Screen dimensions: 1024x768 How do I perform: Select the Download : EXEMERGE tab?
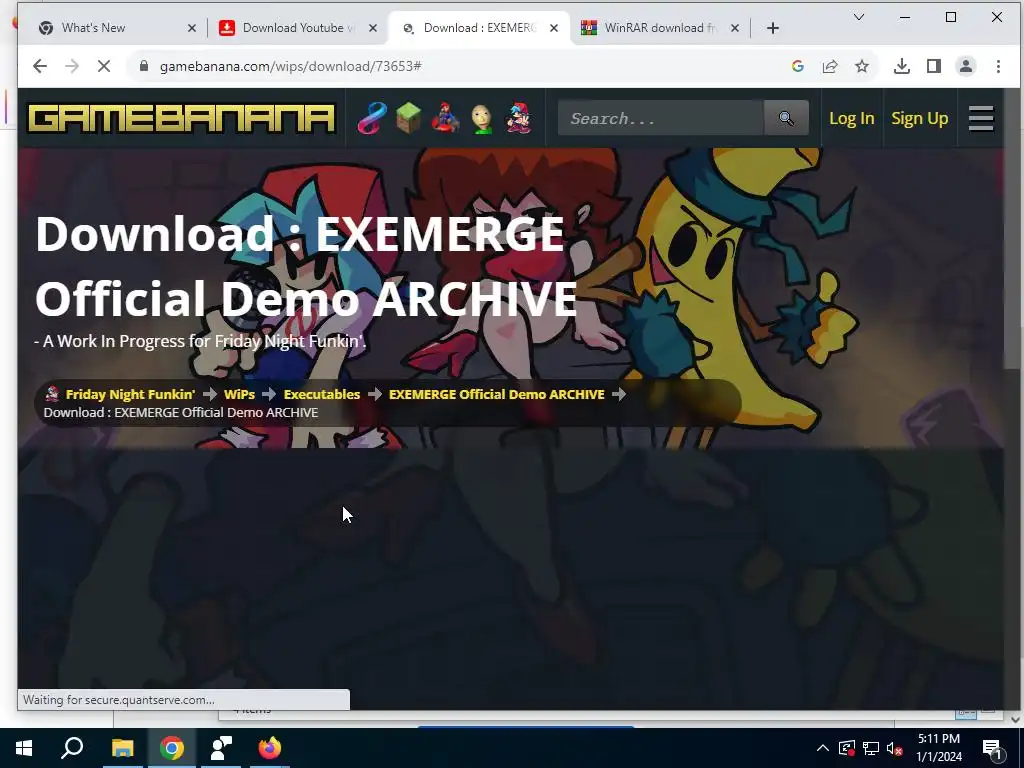[x=480, y=28]
